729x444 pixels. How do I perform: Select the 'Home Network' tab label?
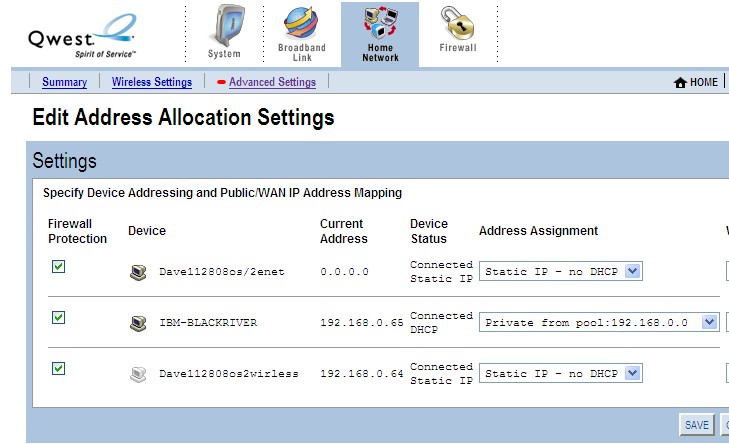380,53
